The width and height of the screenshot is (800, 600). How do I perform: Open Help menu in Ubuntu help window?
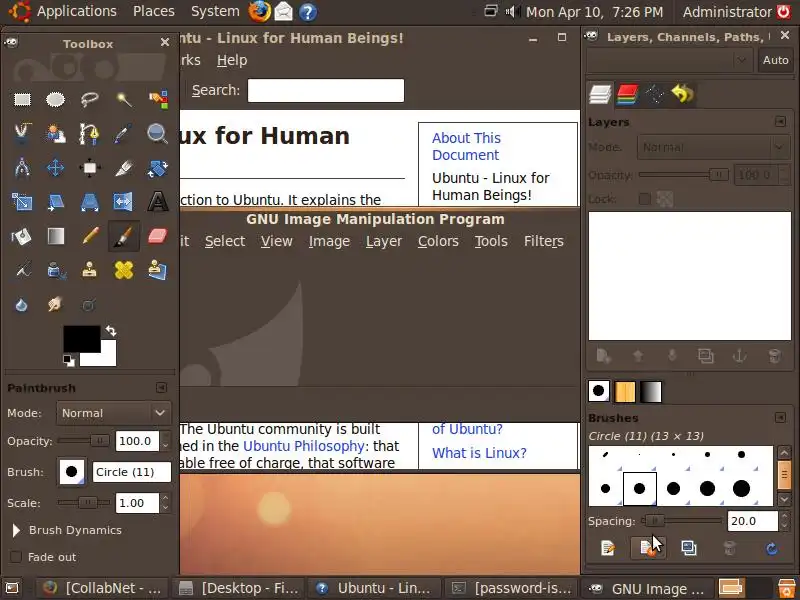pos(232,60)
